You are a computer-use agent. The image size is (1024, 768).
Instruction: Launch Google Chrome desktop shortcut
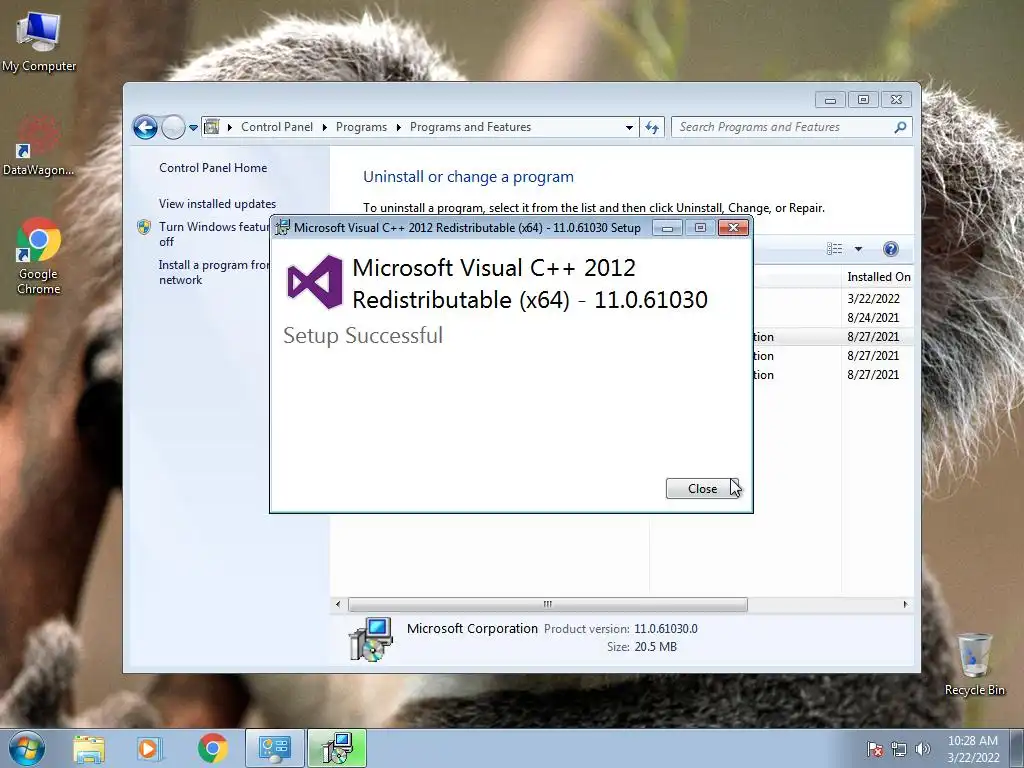tap(39, 256)
